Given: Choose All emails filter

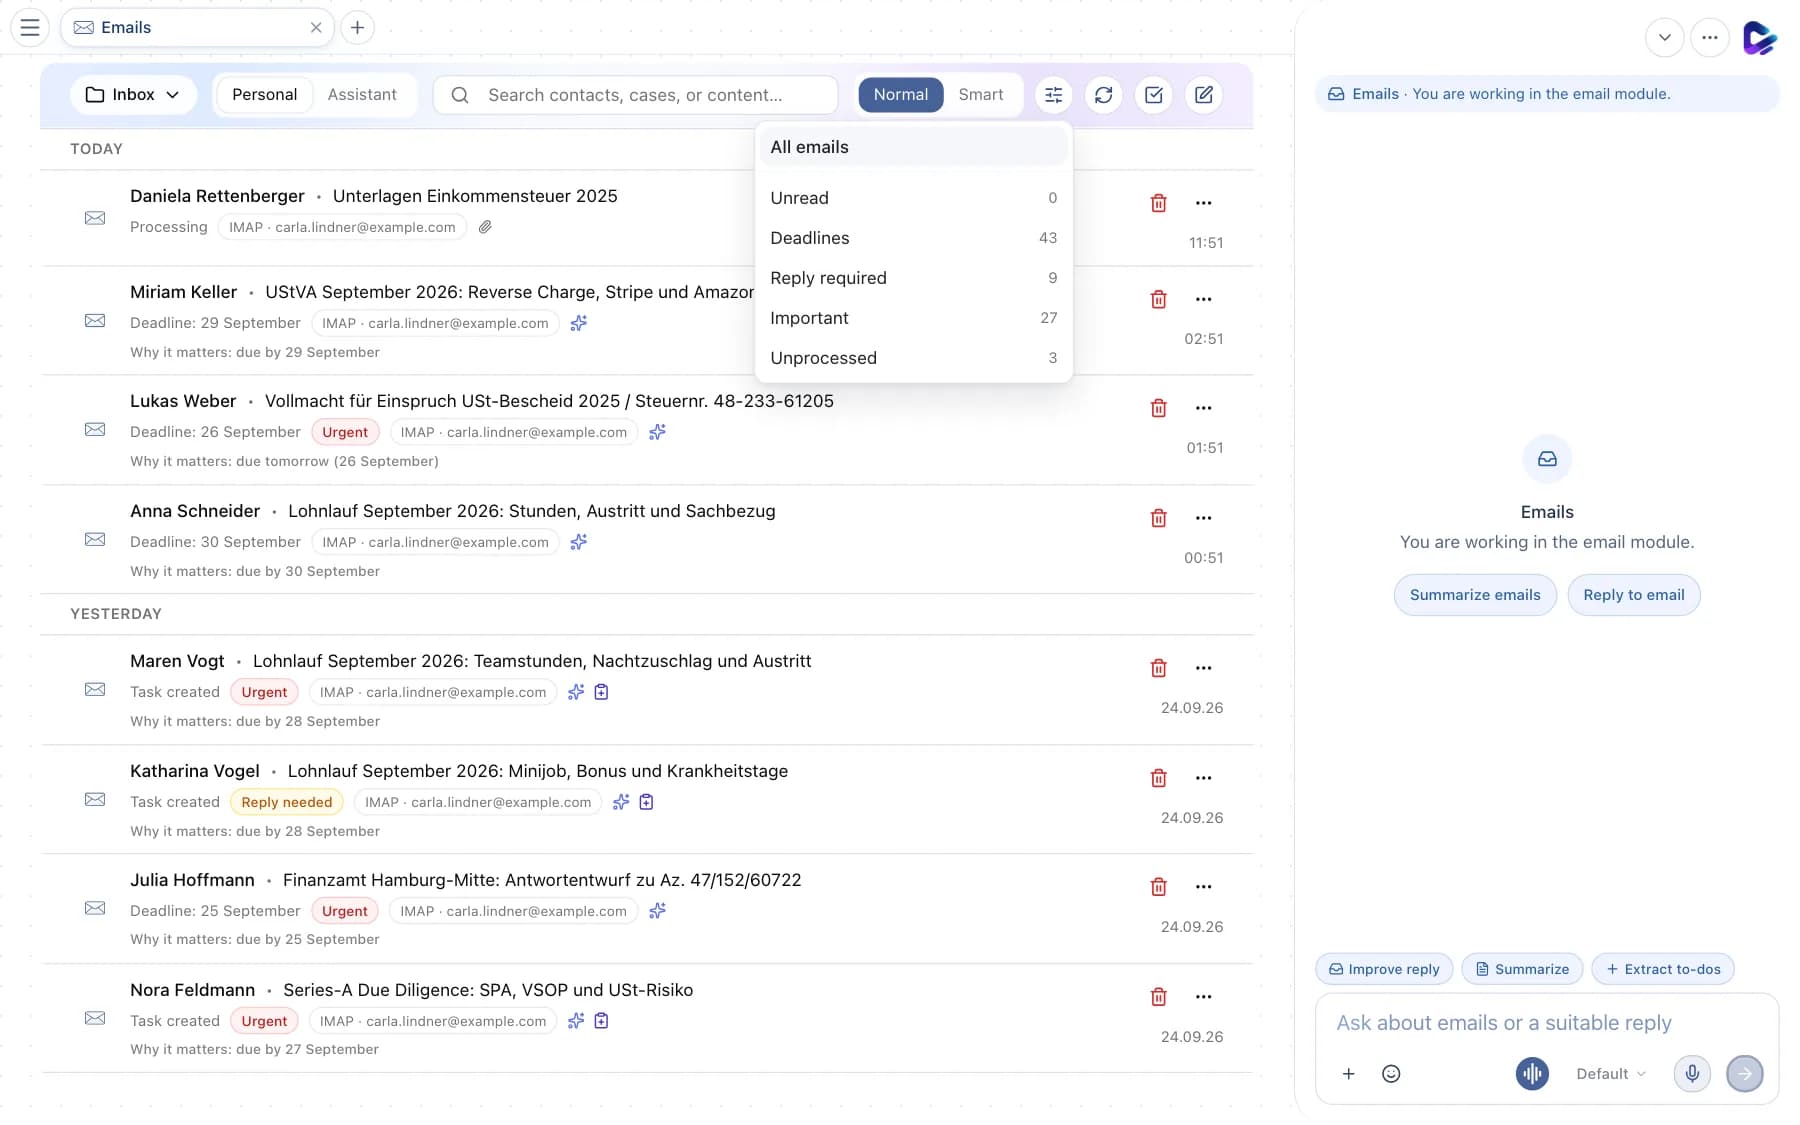Looking at the screenshot, I should [914, 147].
